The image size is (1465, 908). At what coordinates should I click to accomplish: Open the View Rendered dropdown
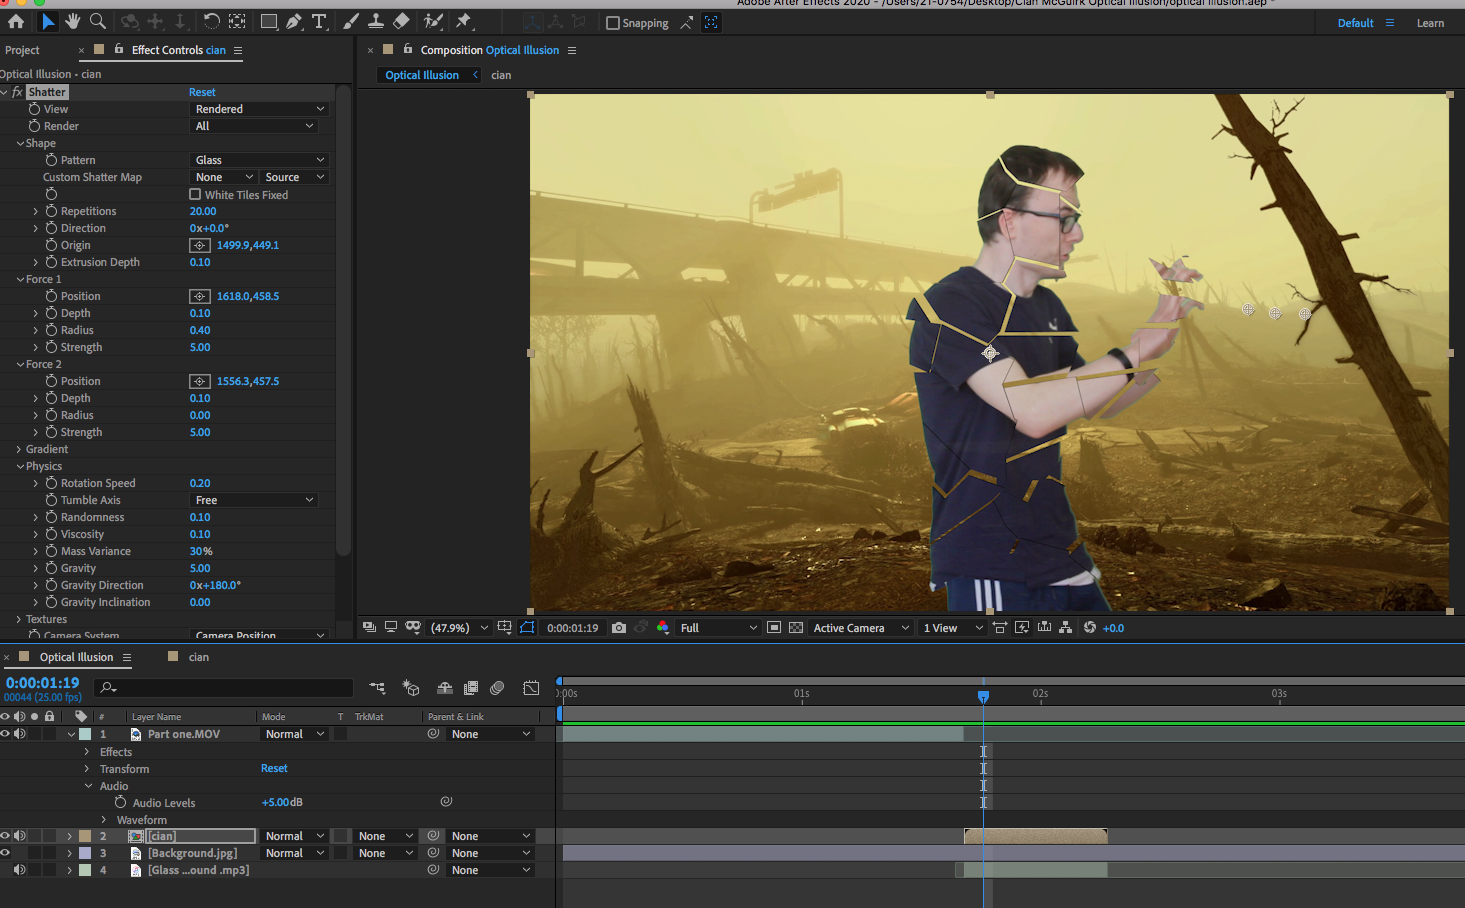[259, 109]
